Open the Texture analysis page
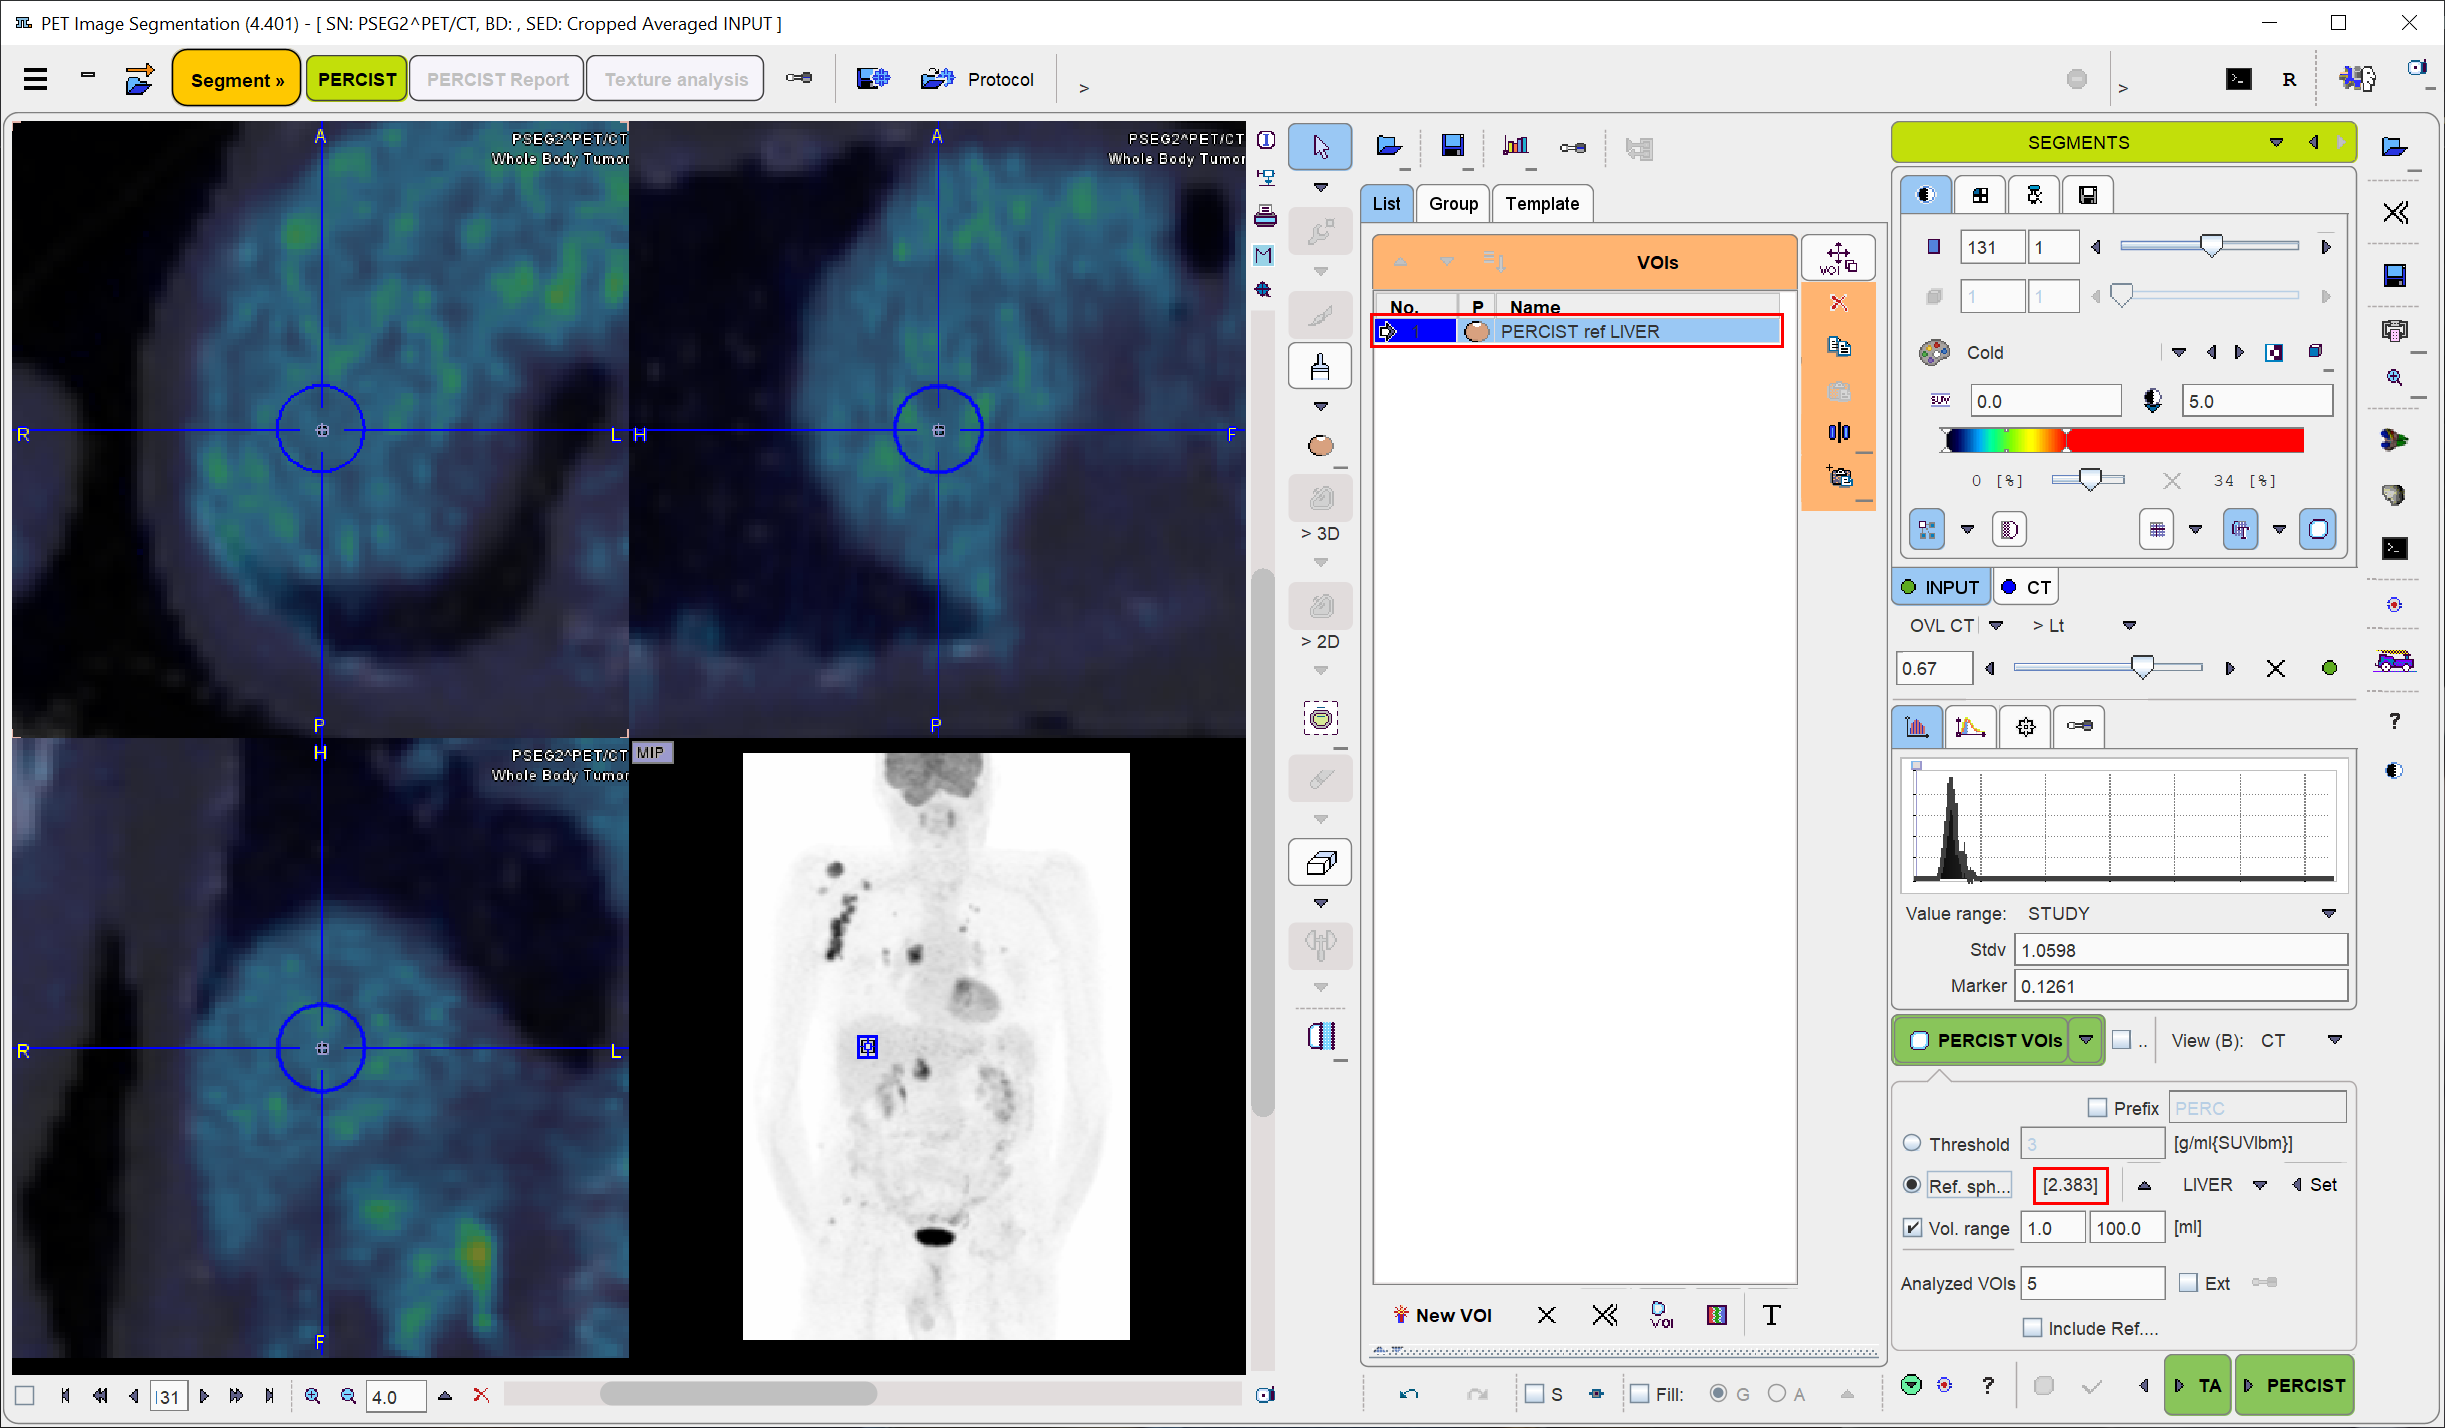This screenshot has height=1428, width=2445. tap(676, 79)
